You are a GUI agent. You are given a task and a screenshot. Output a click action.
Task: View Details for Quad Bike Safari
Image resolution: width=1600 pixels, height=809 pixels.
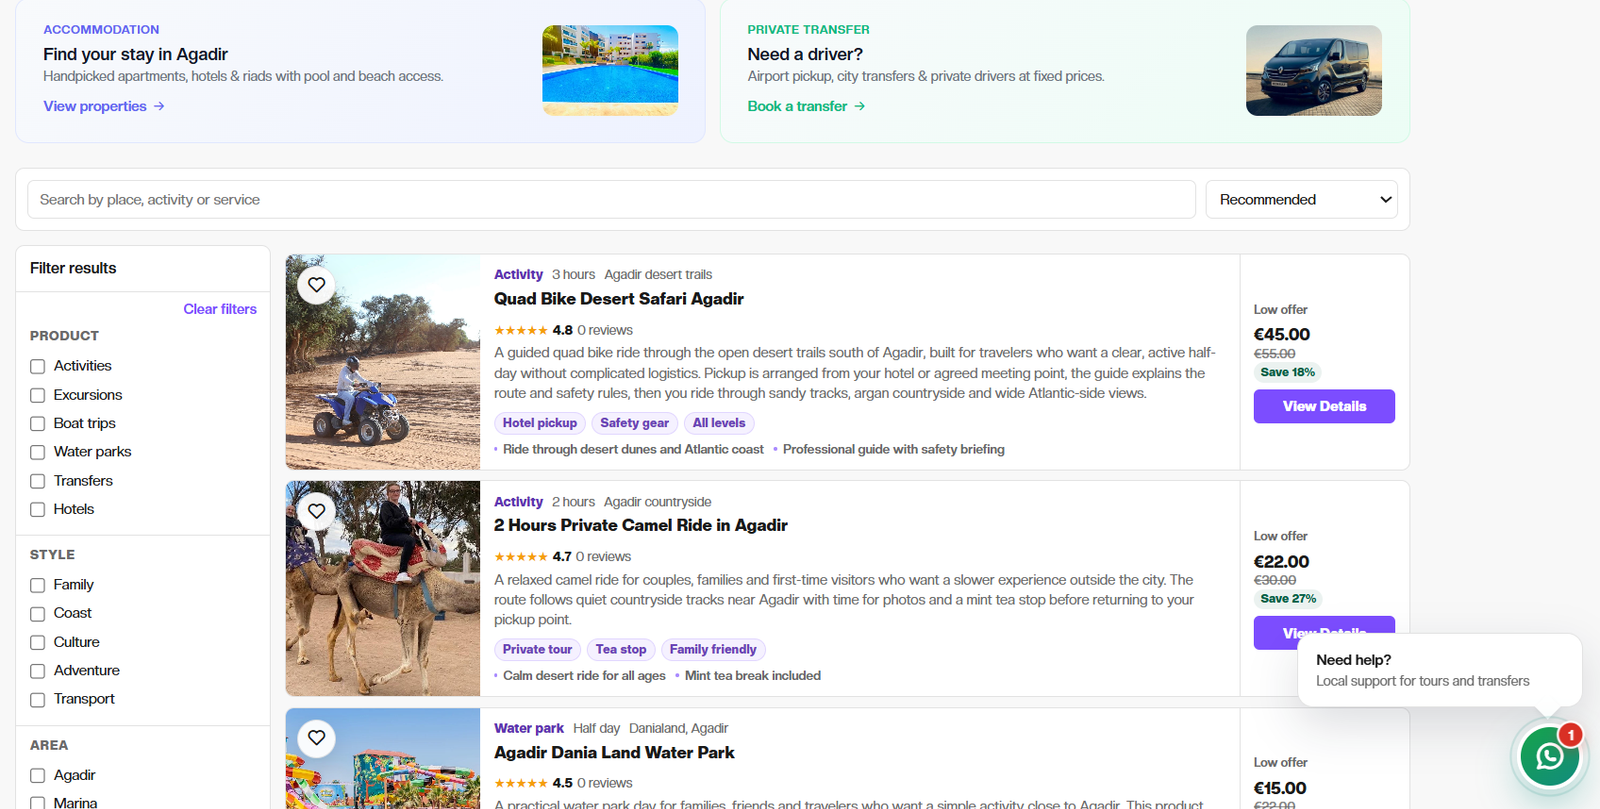[1324, 406]
